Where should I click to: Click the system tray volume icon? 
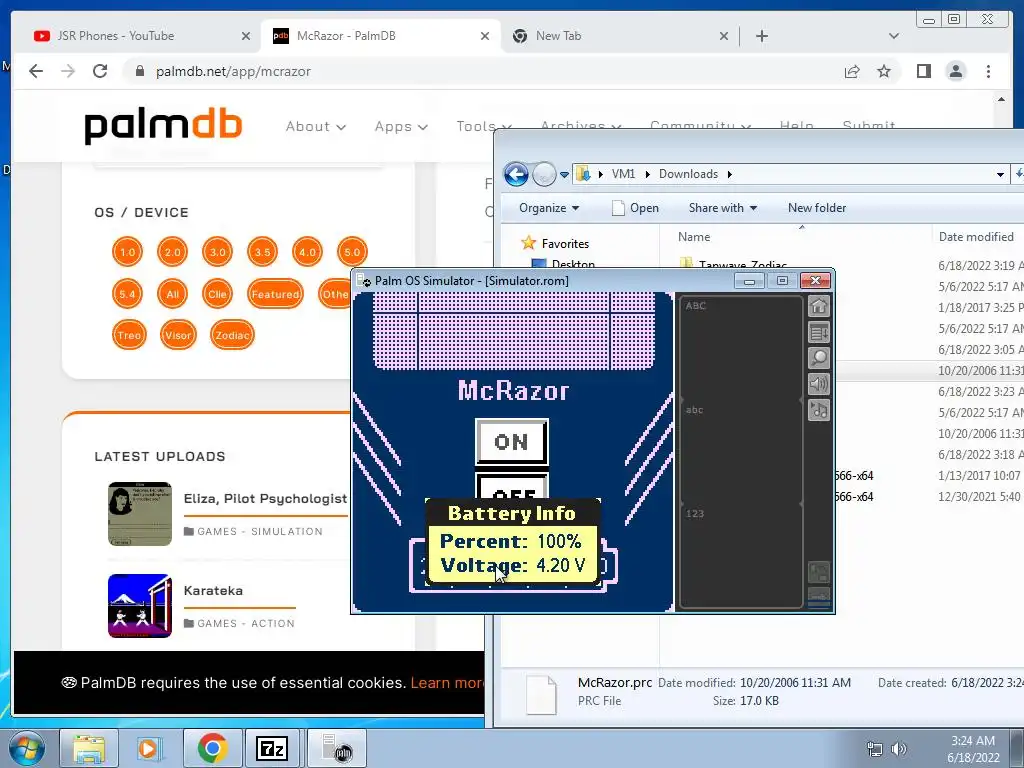(899, 749)
